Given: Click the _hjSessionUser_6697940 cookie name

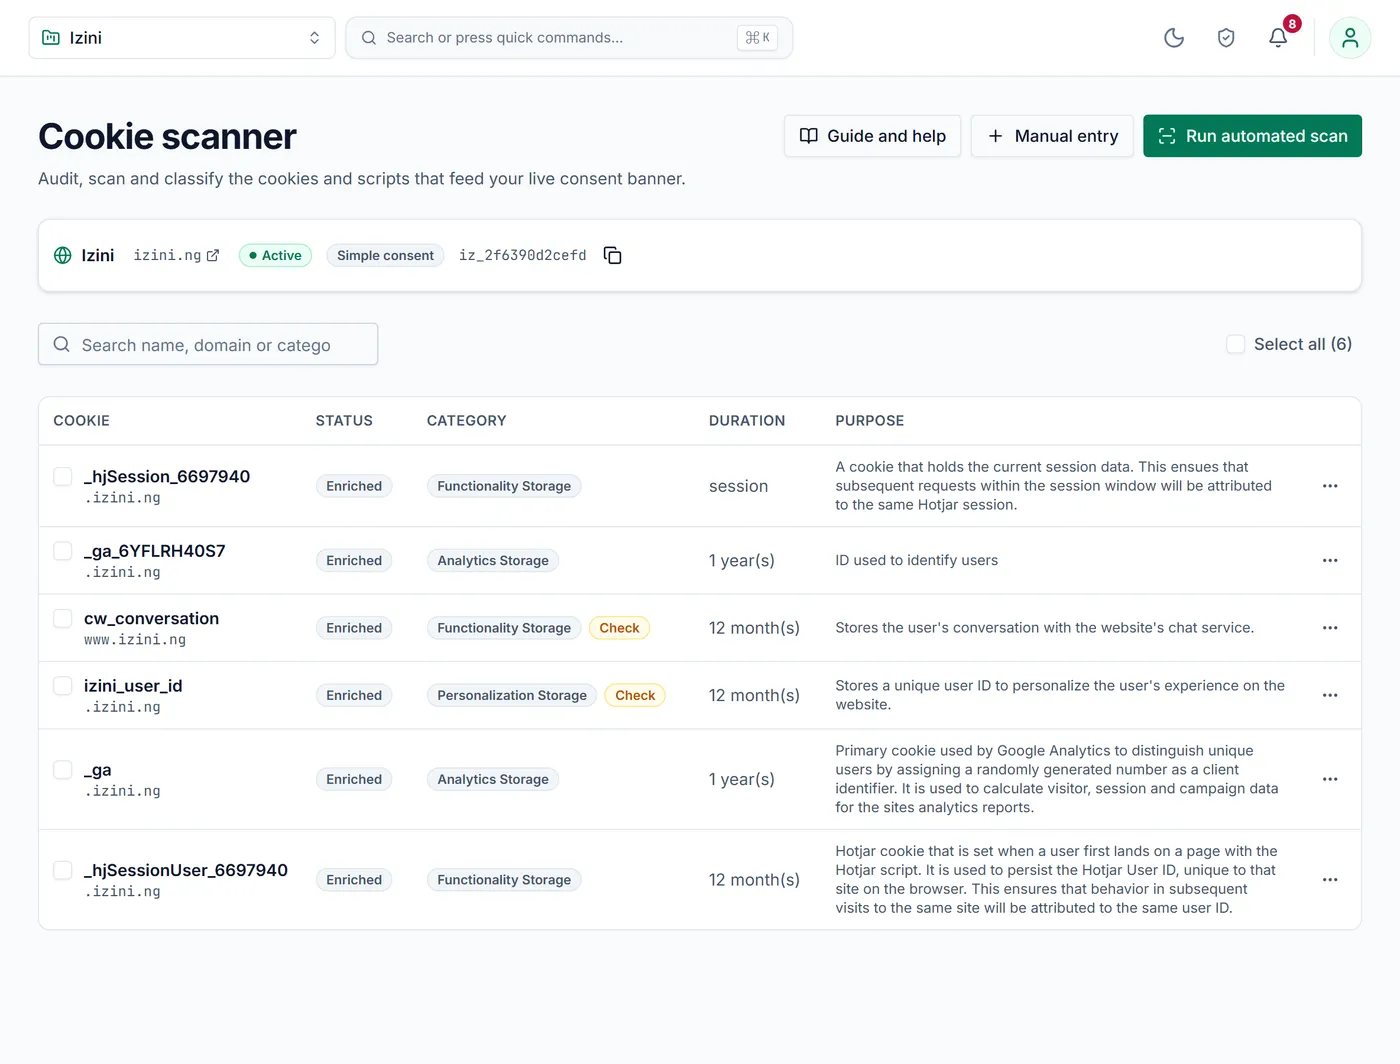Looking at the screenshot, I should (186, 870).
